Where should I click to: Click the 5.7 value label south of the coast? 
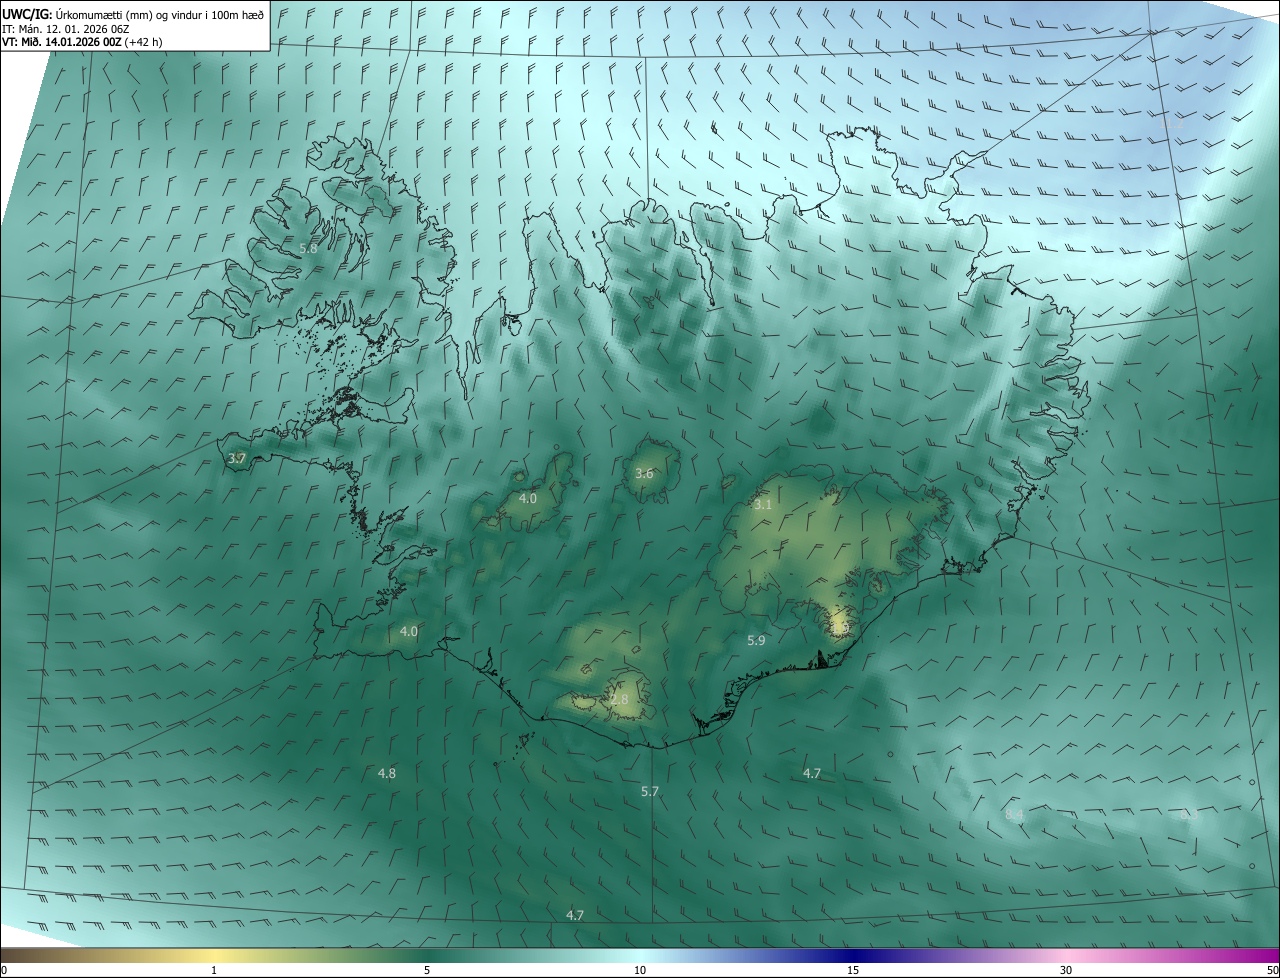[x=650, y=792]
